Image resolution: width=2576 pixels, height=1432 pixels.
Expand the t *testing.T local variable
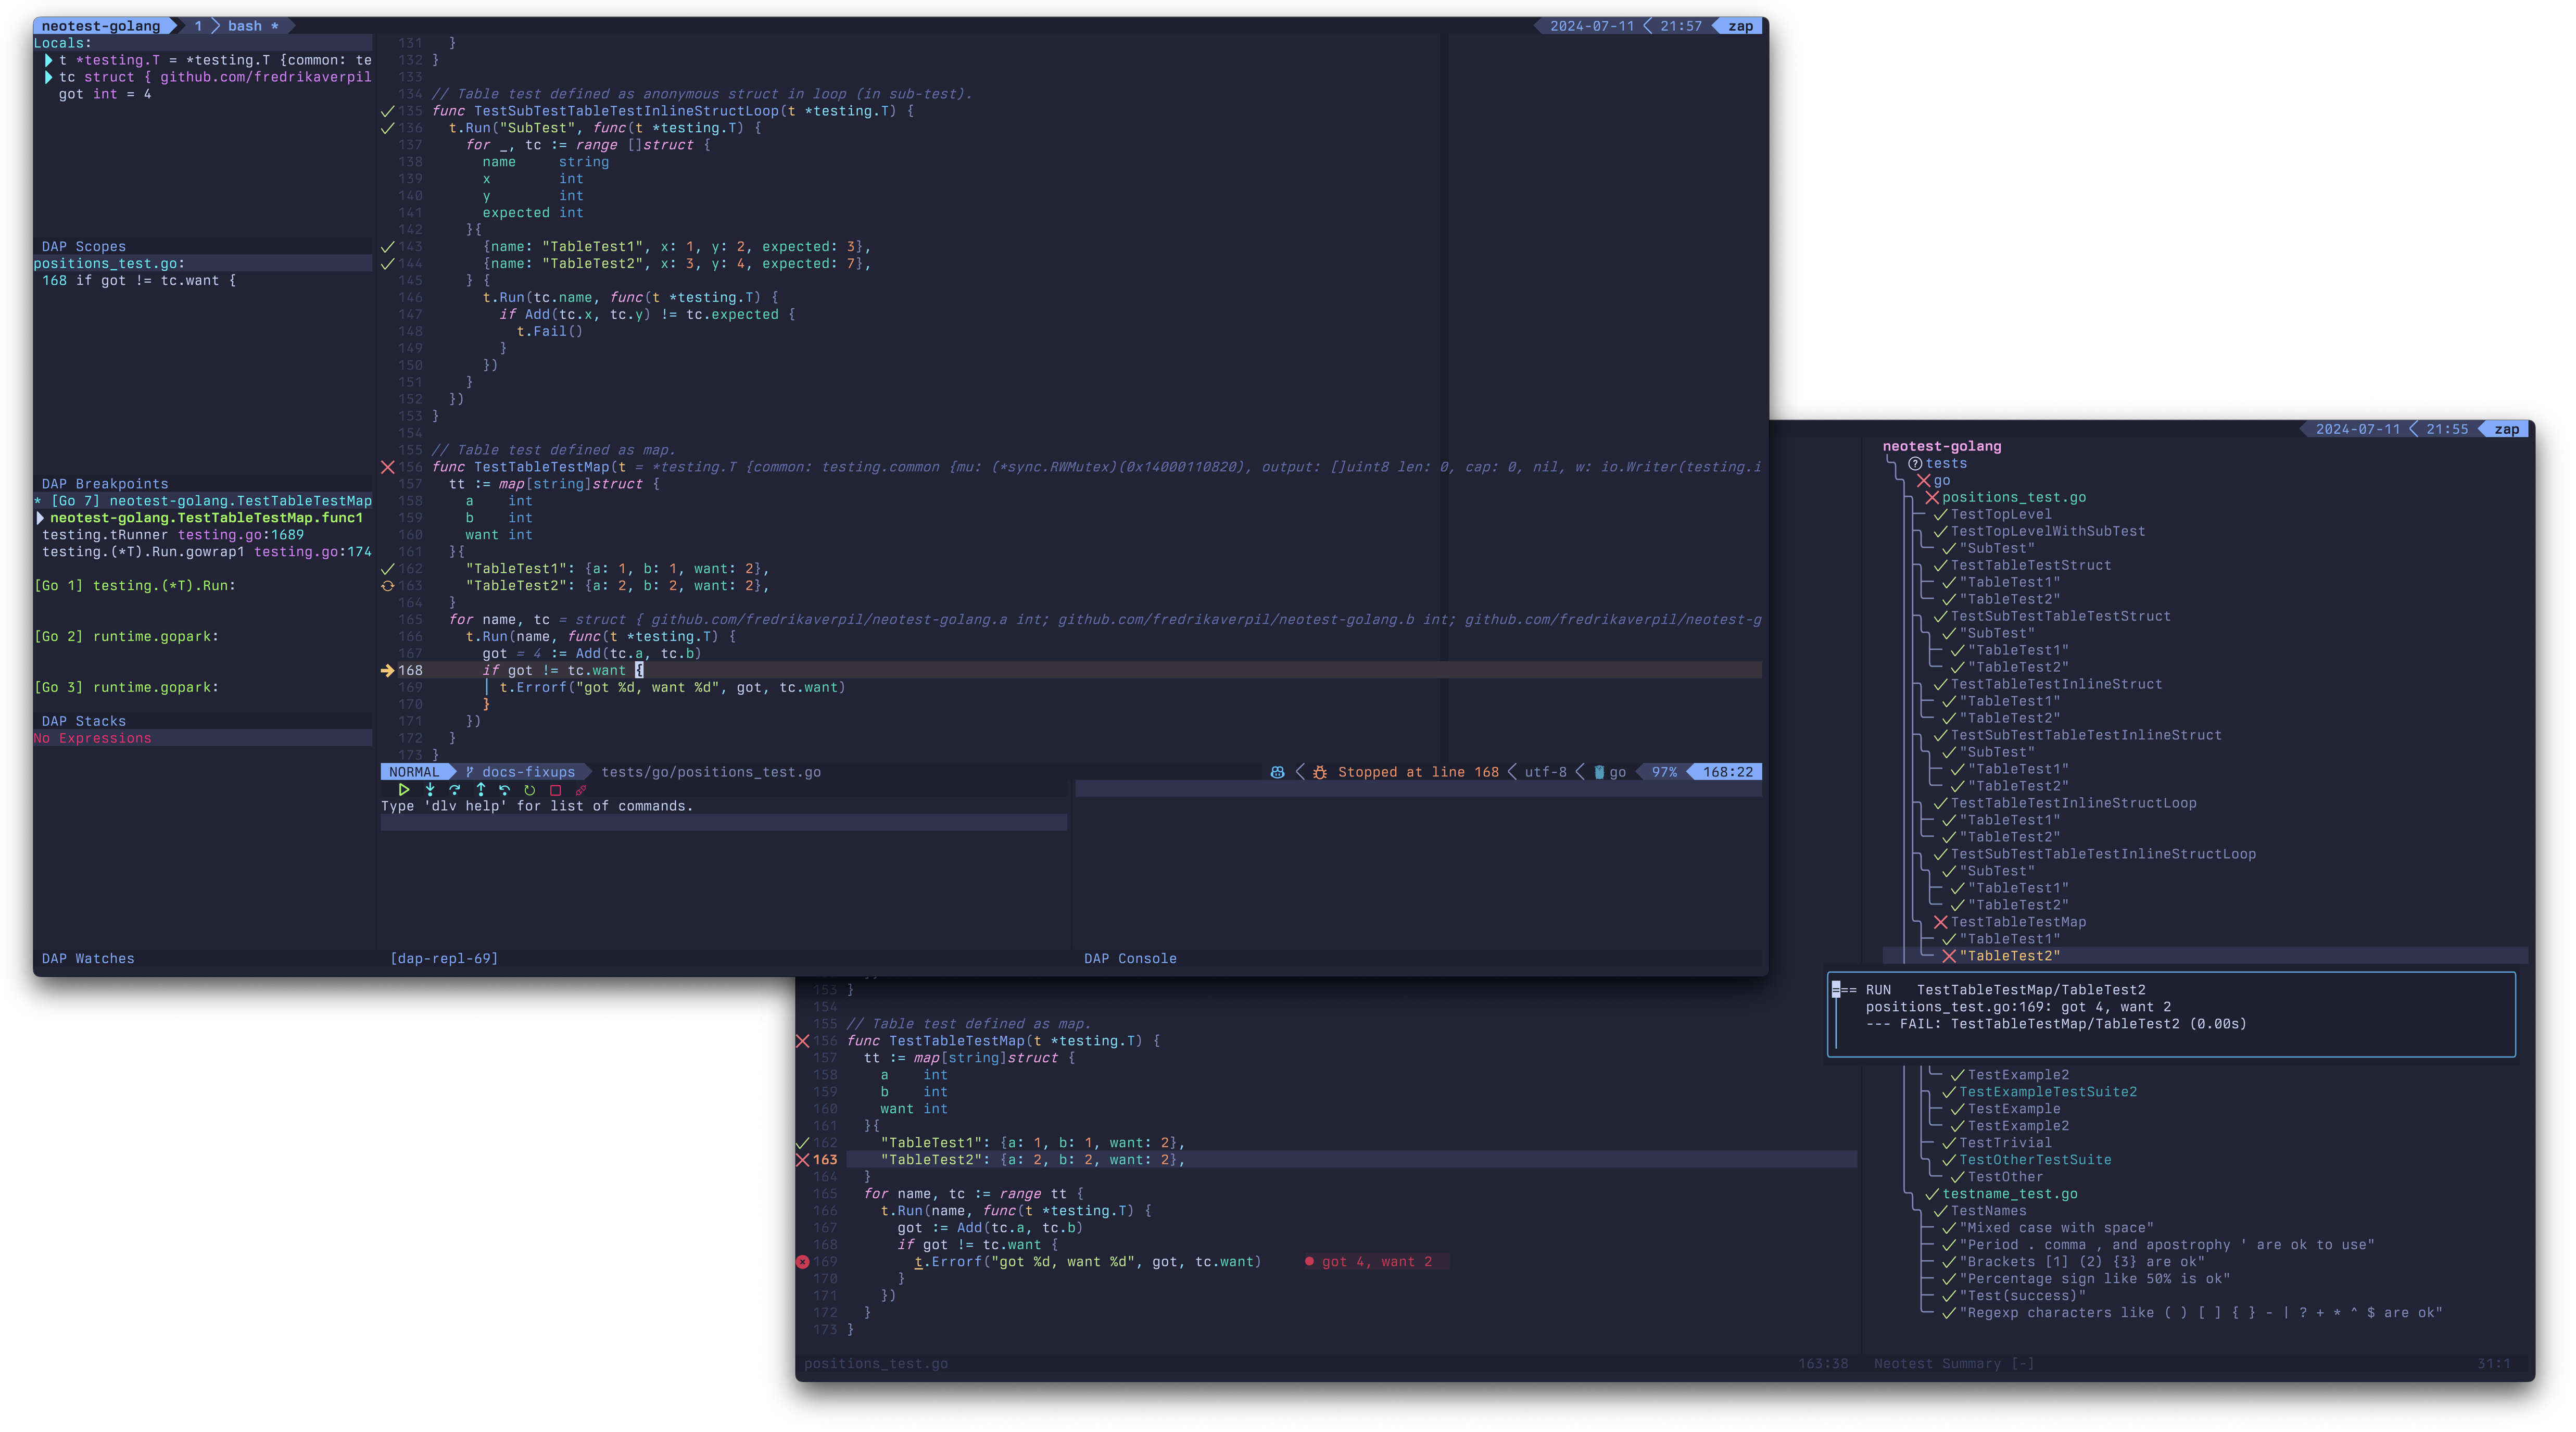(x=48, y=60)
